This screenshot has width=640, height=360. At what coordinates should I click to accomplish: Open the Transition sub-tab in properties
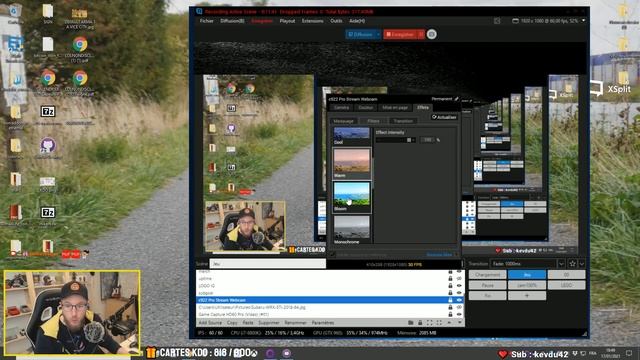(x=403, y=121)
